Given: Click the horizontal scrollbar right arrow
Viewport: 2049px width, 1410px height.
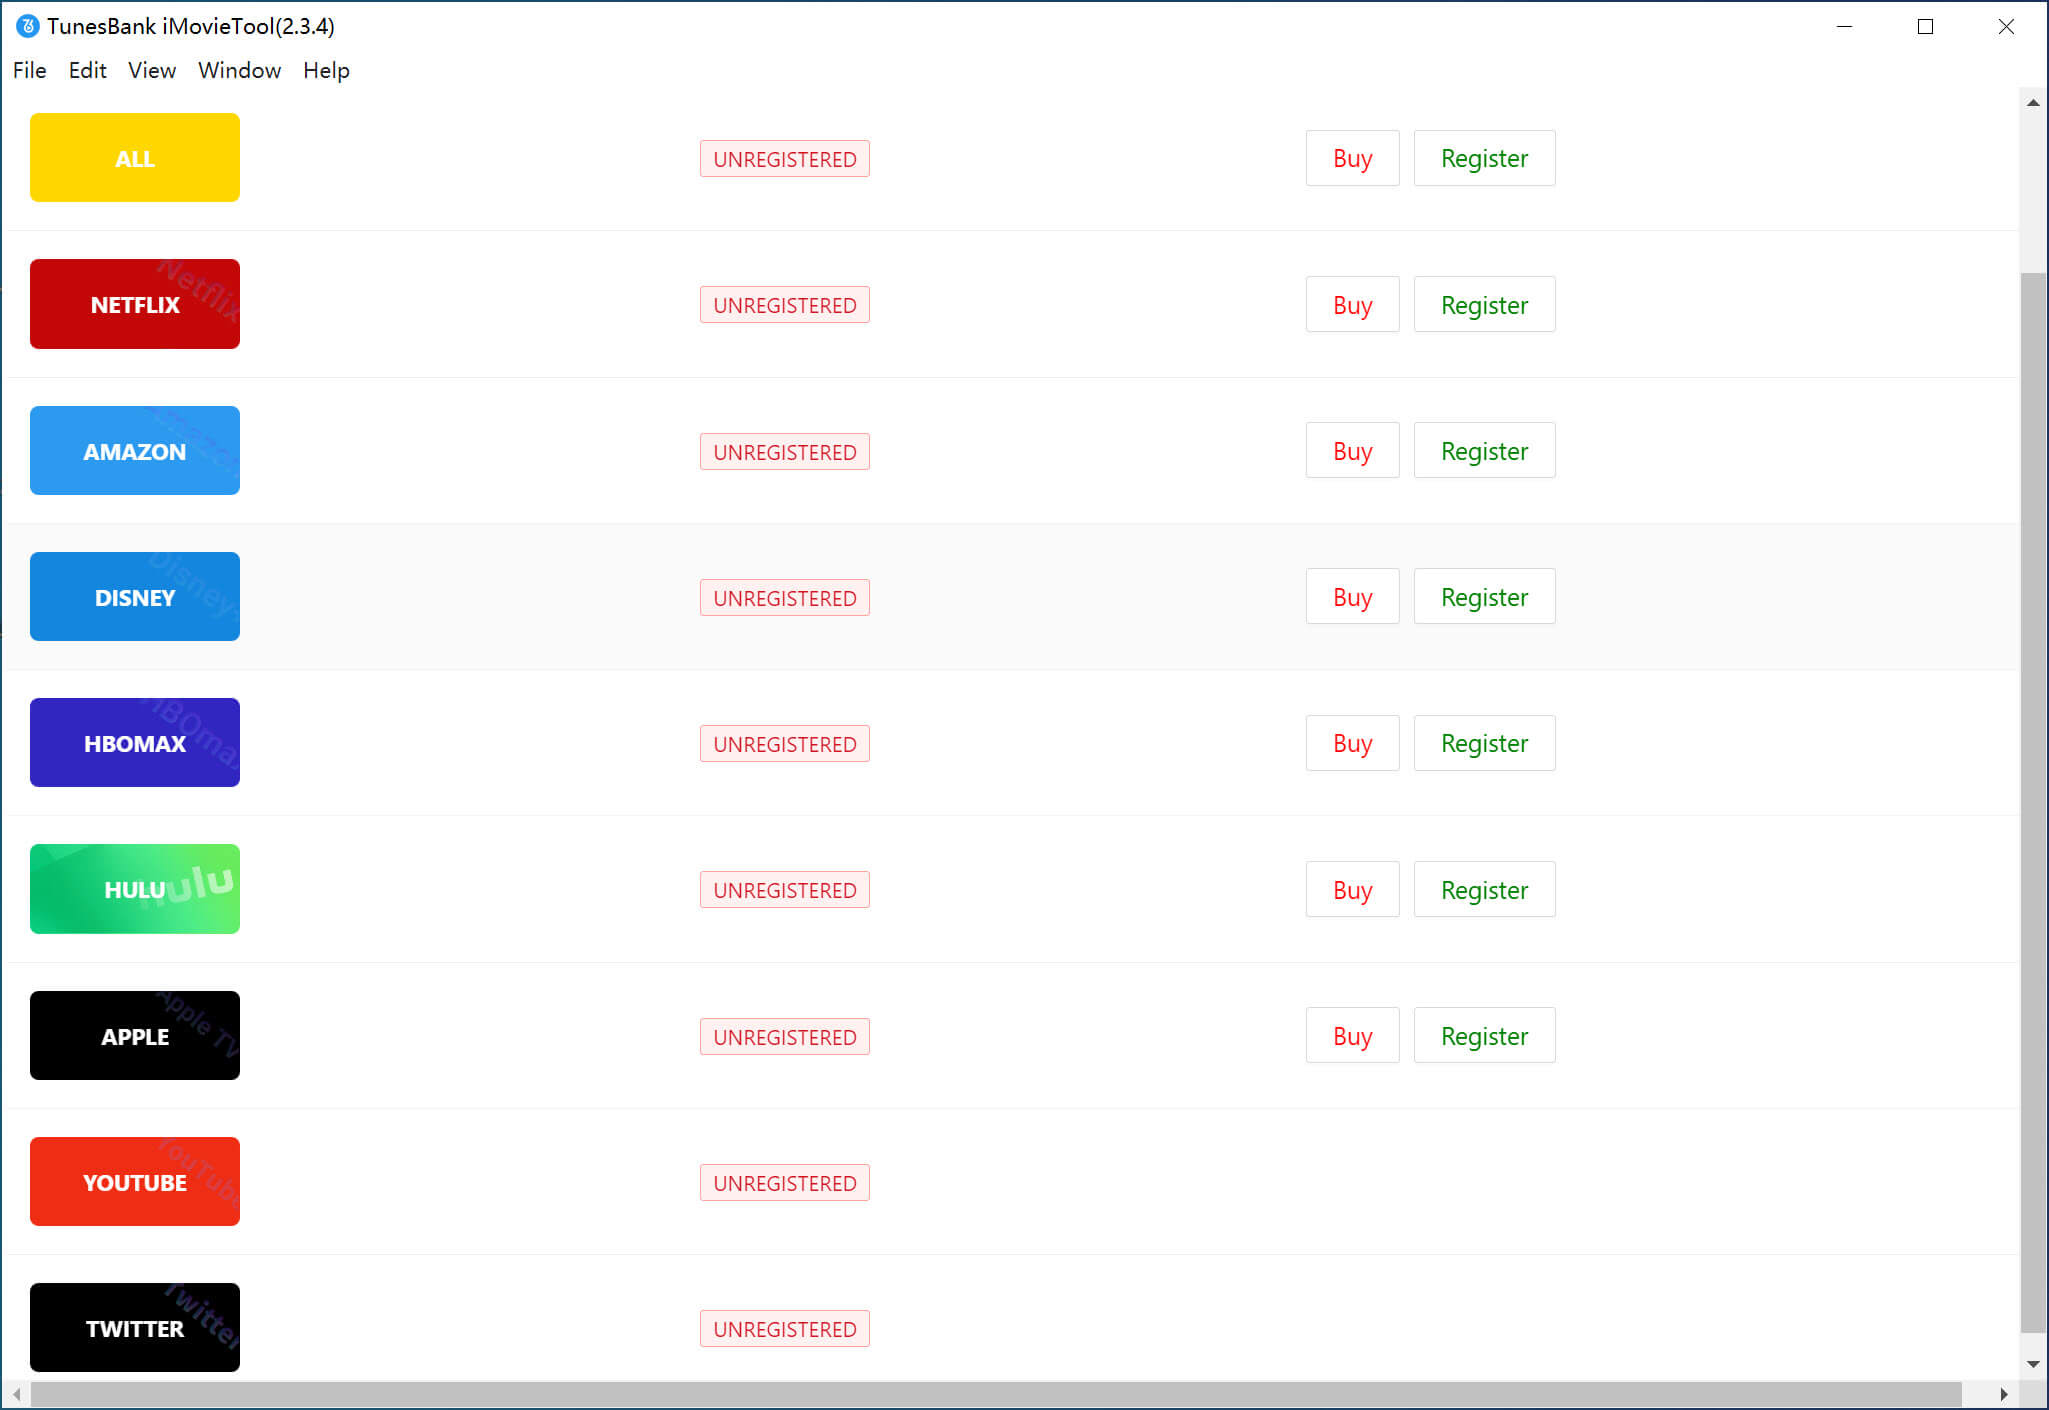Looking at the screenshot, I should point(2003,1394).
